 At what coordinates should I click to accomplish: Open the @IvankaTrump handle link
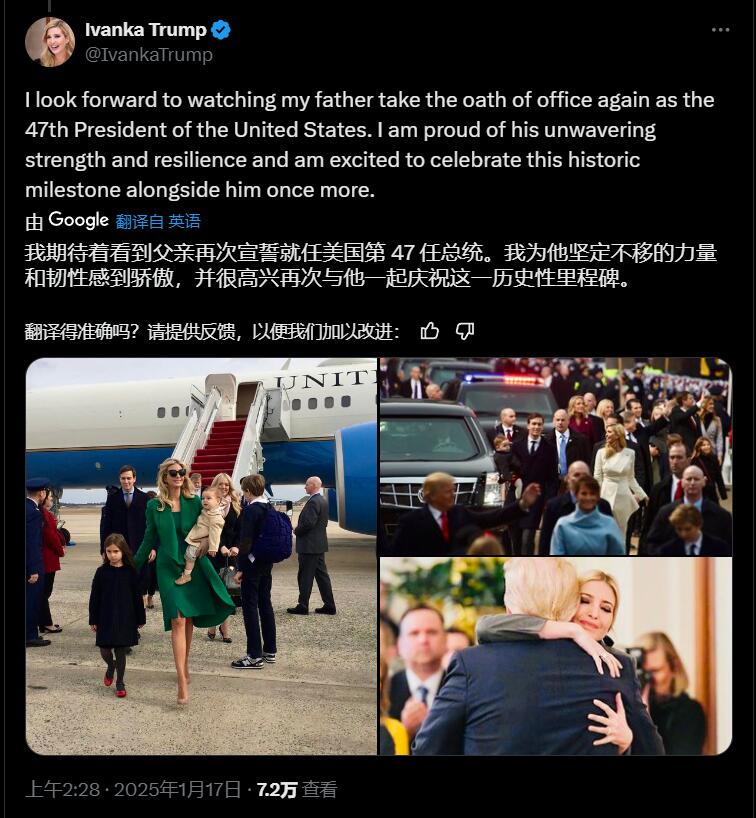[149, 54]
